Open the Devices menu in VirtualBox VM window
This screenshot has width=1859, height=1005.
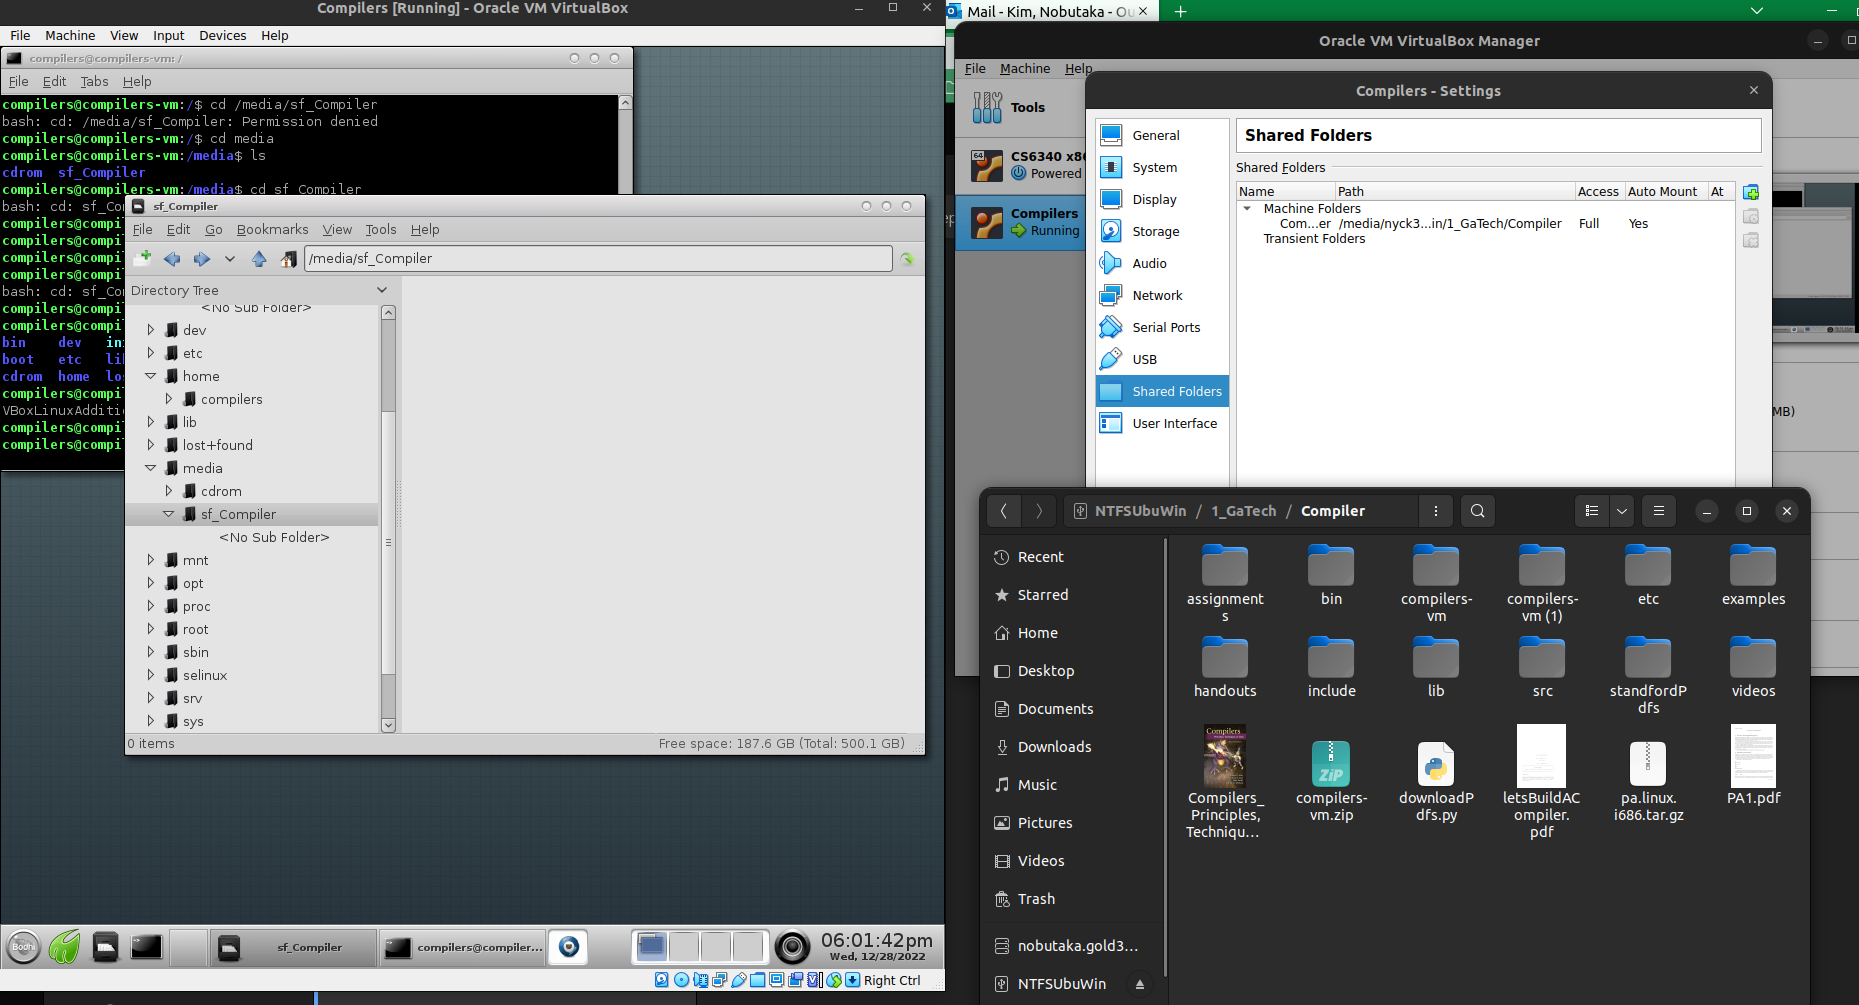222,35
